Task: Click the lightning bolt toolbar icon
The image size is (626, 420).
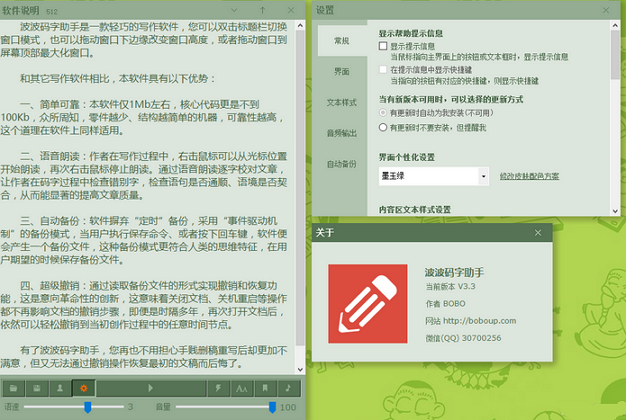Action: (218, 388)
